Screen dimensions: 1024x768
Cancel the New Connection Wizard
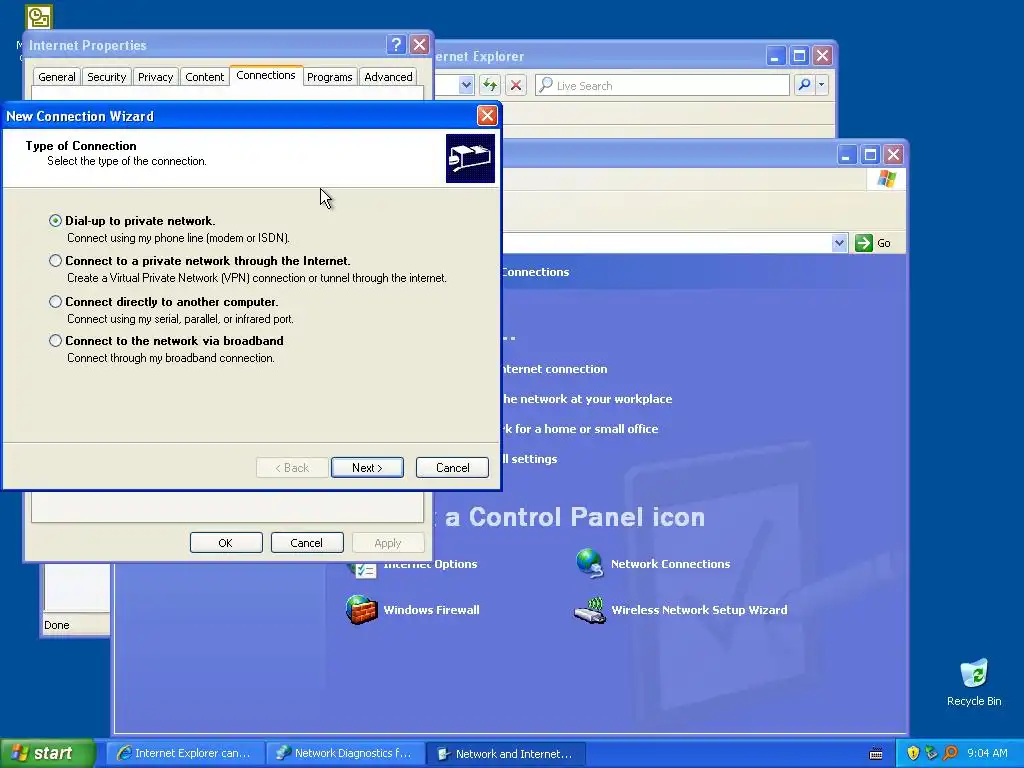(x=452, y=468)
